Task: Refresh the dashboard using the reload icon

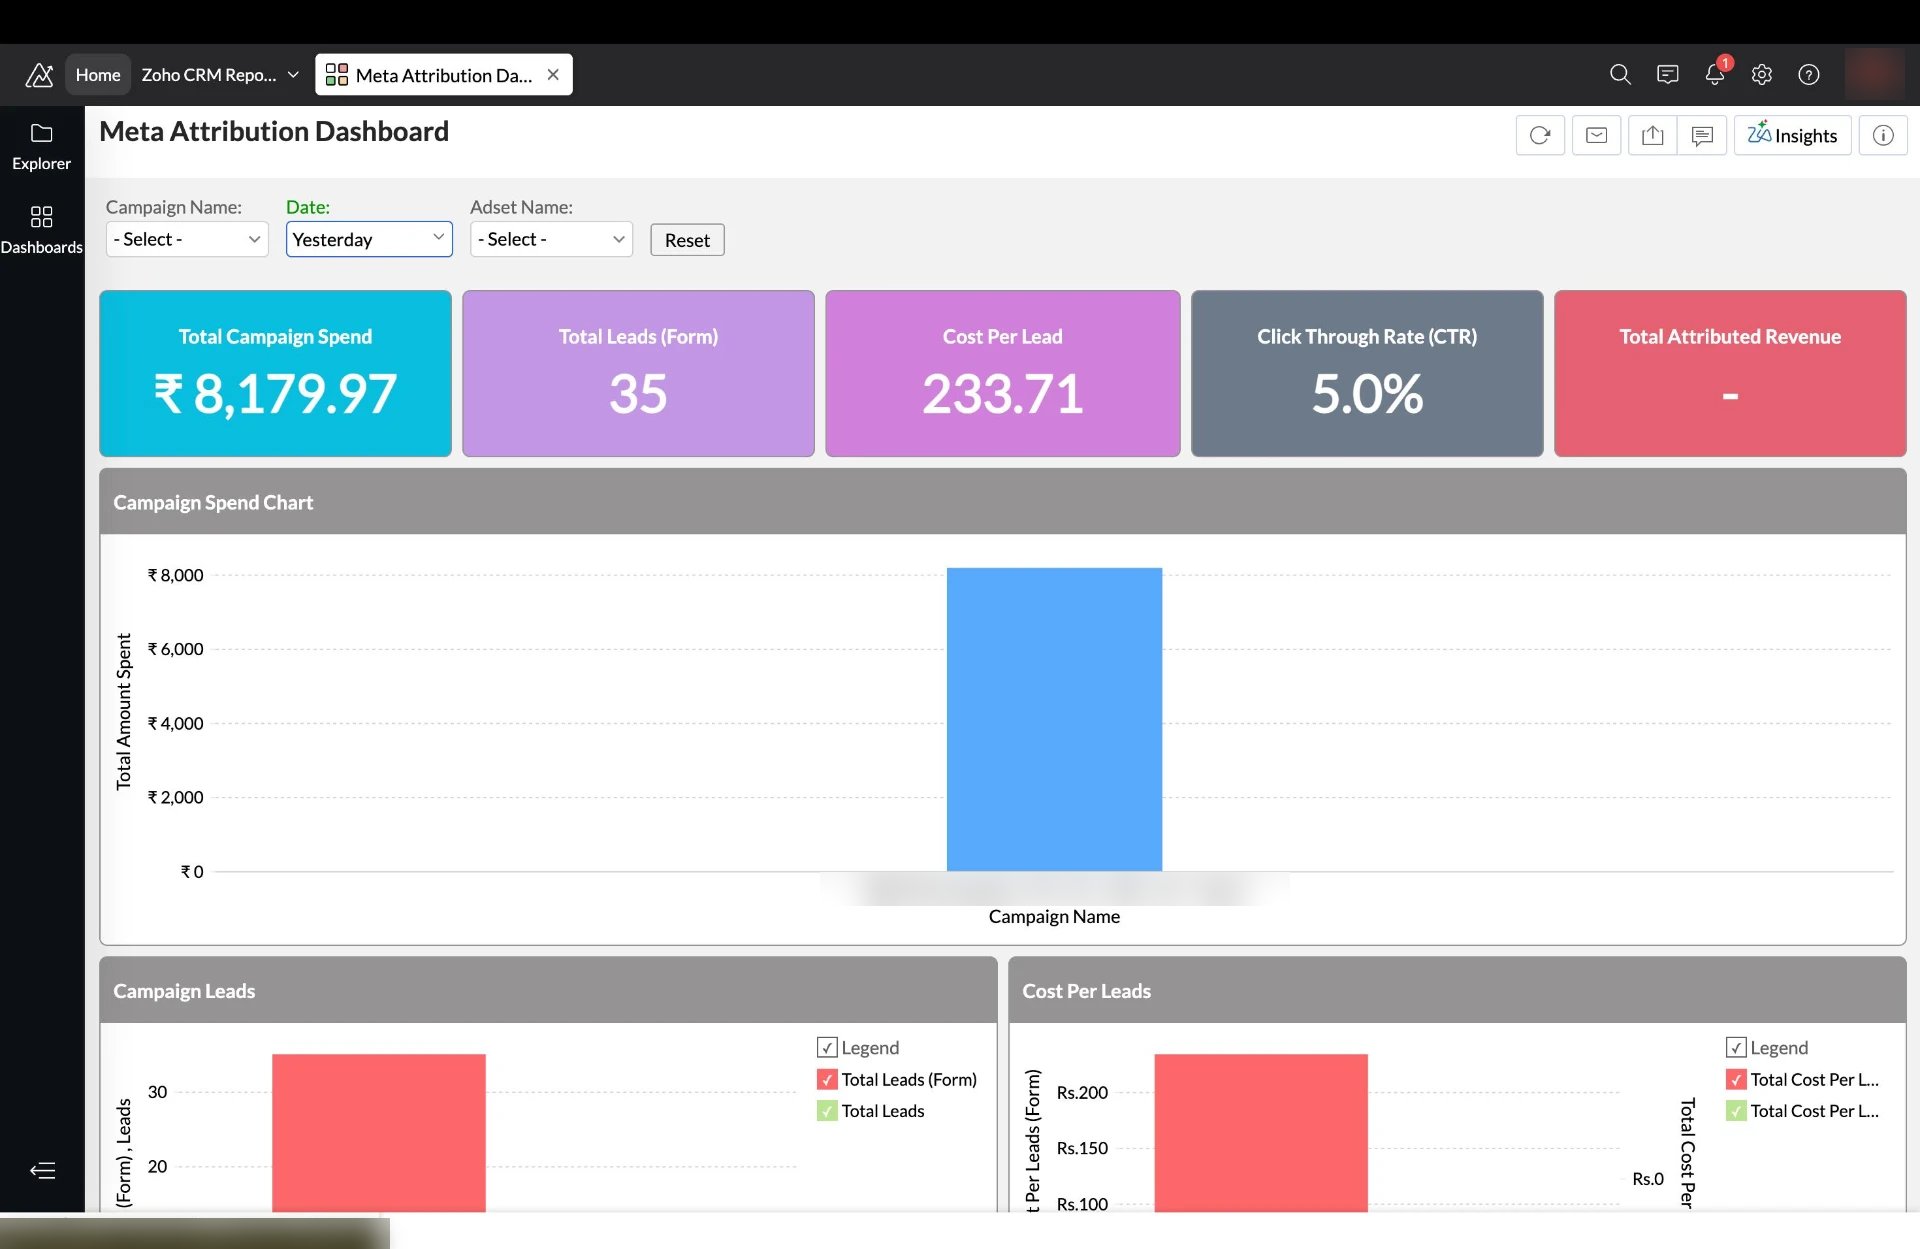Action: 1540,135
